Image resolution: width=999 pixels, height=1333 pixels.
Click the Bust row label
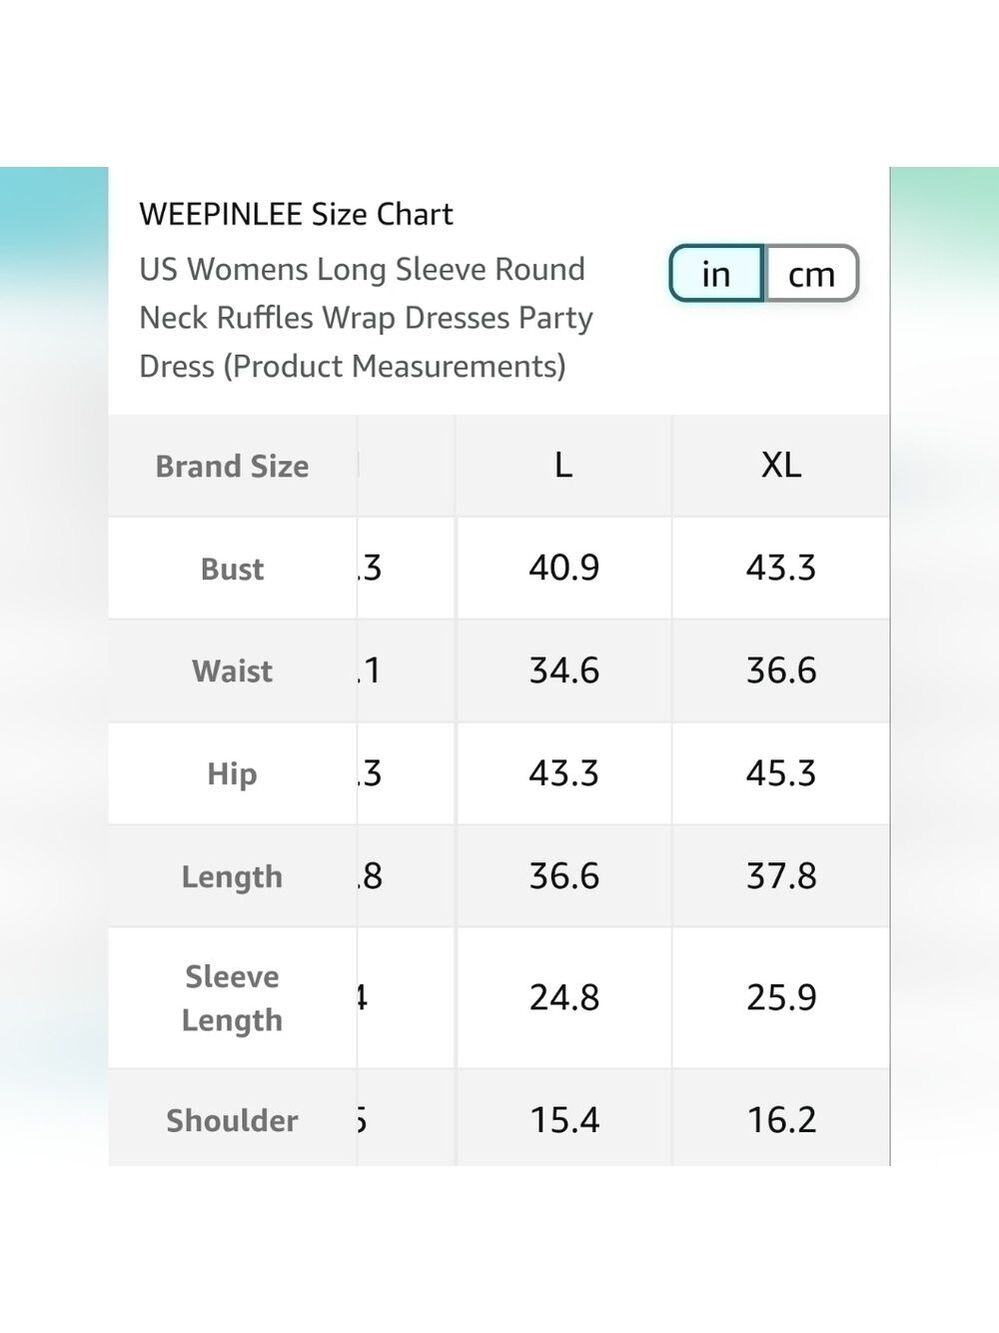(232, 568)
